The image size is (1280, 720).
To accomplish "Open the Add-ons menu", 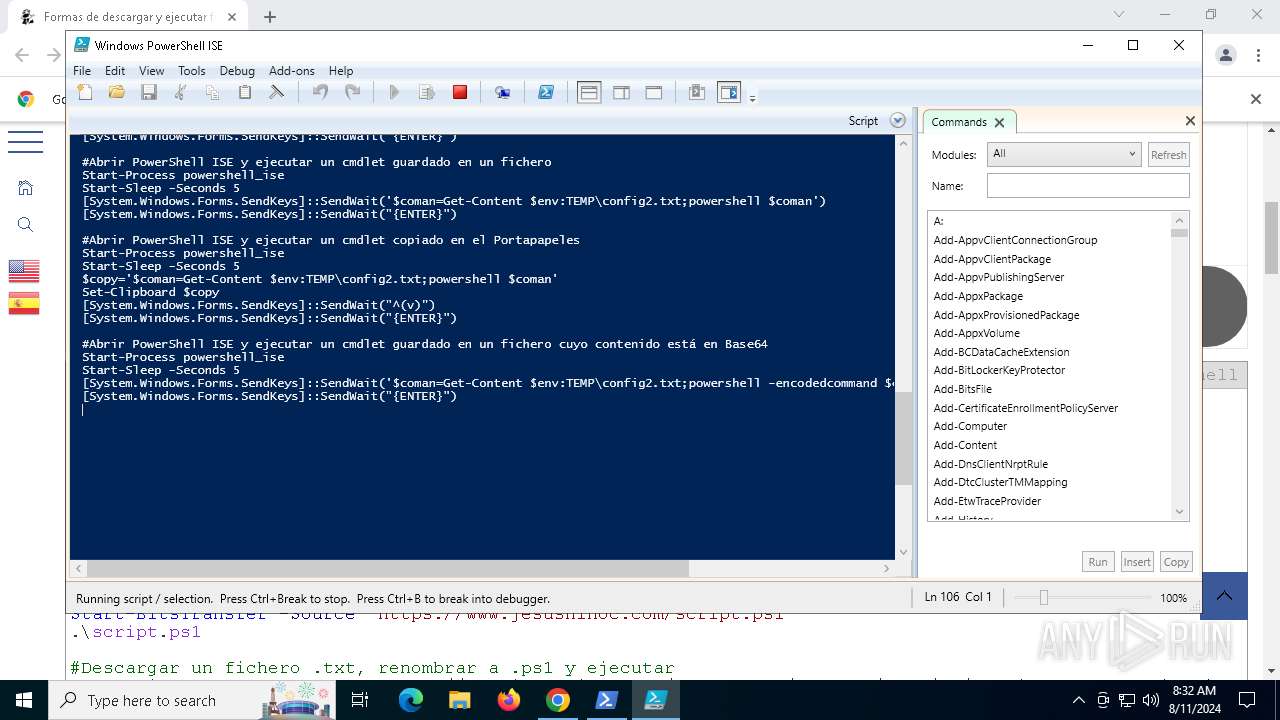I will 291,70.
